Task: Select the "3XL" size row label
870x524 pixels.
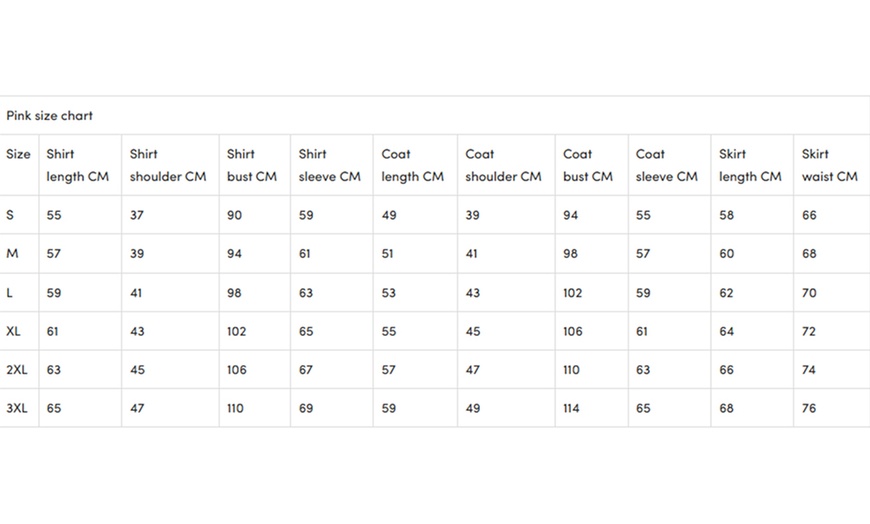Action: [17, 408]
